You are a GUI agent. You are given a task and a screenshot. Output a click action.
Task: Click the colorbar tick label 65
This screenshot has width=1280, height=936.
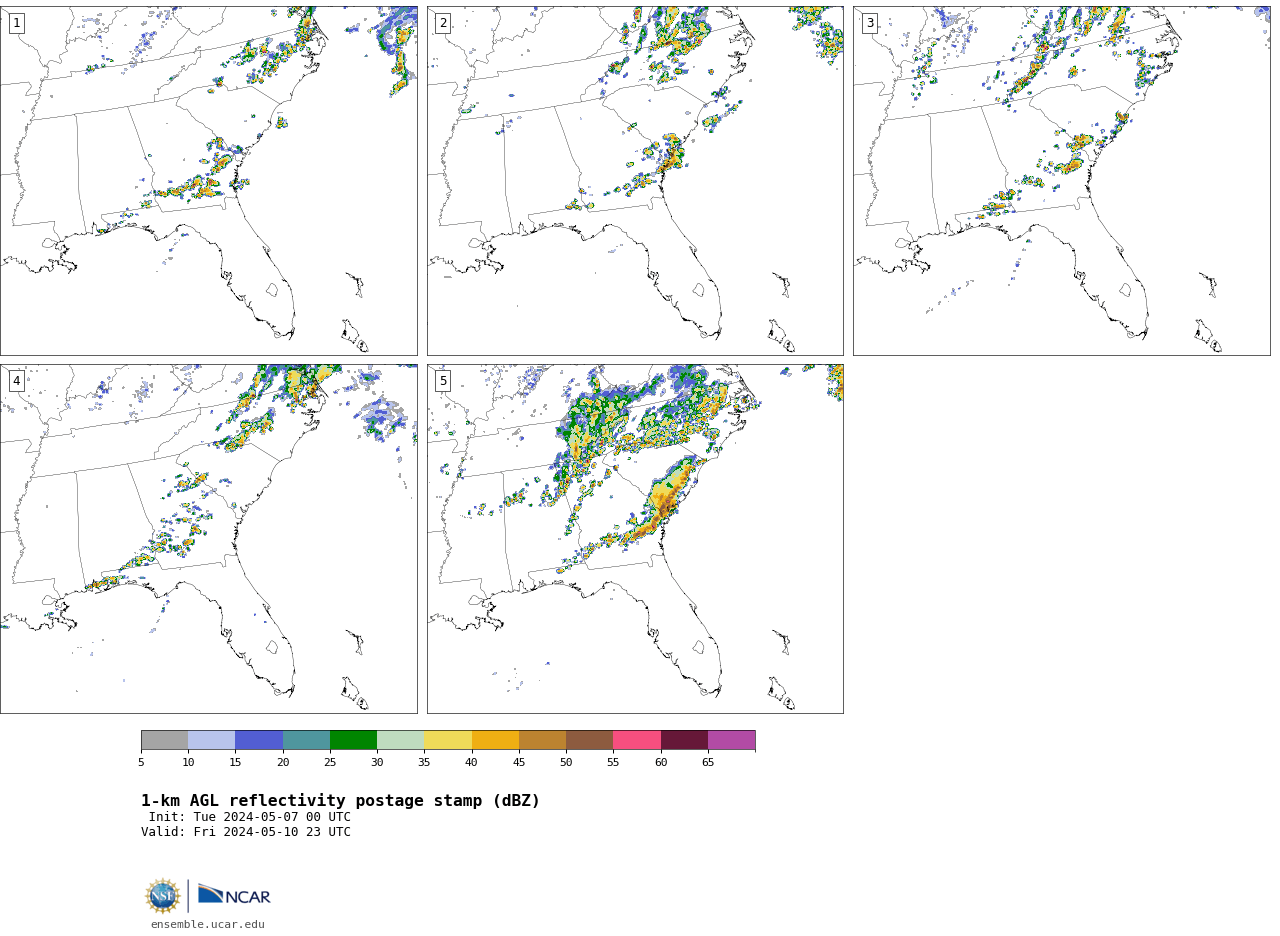pyautogui.click(x=708, y=763)
